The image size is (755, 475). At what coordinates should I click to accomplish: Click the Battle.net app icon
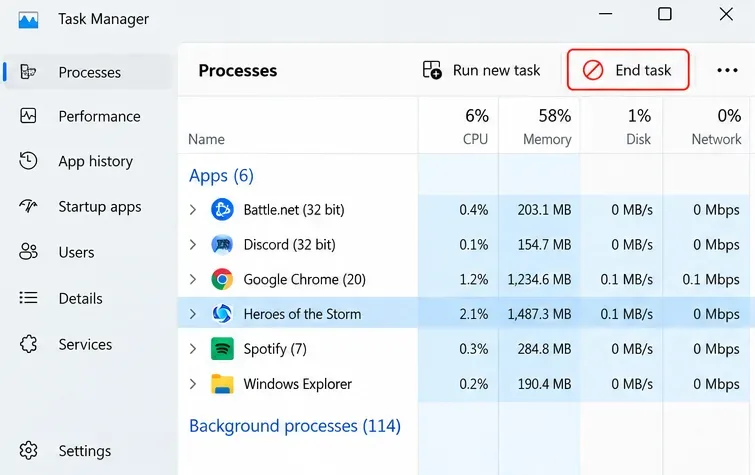tap(222, 210)
